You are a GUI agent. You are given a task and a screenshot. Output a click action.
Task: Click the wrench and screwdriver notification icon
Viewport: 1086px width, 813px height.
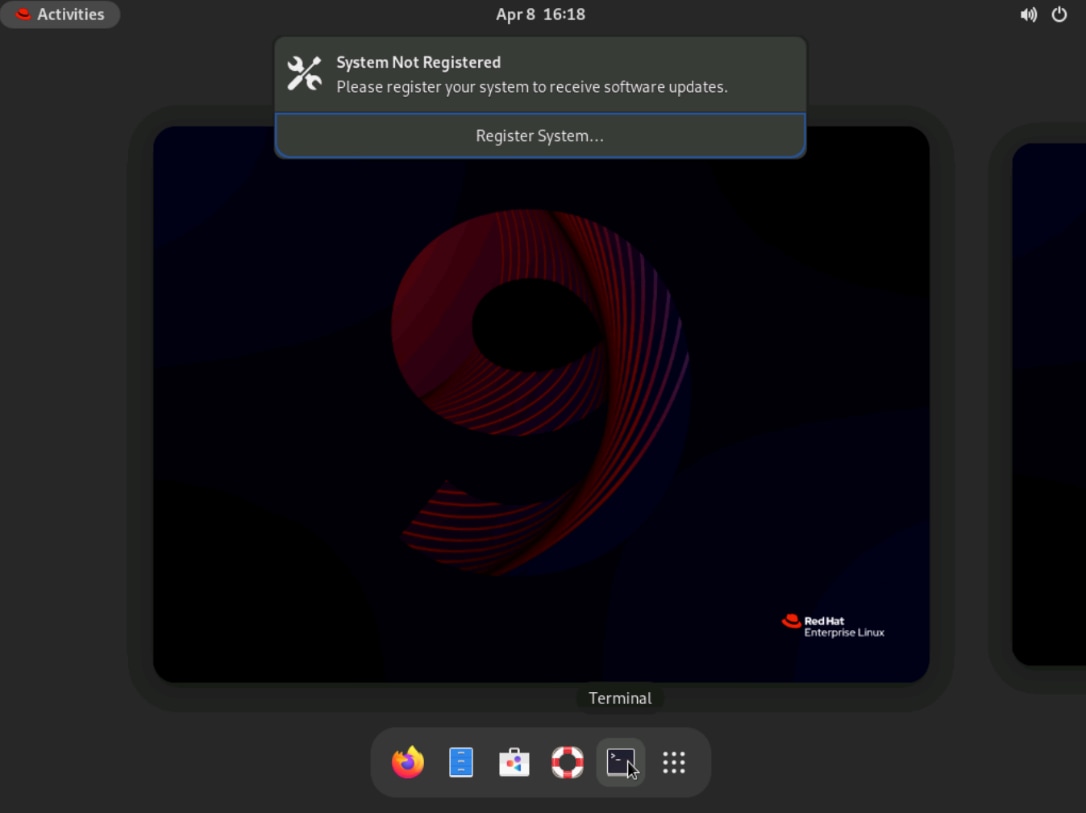pyautogui.click(x=305, y=73)
